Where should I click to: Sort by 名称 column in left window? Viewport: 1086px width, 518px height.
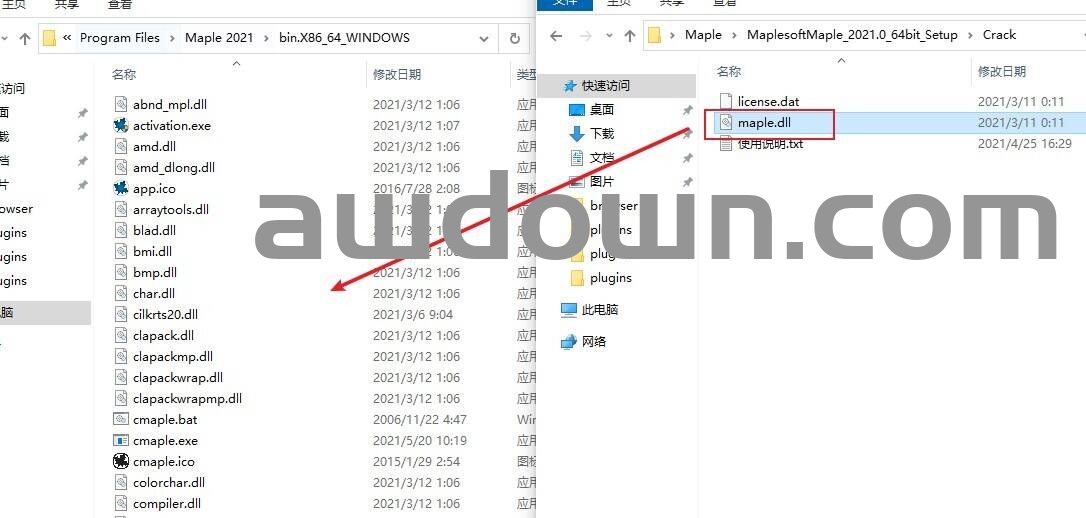click(124, 75)
